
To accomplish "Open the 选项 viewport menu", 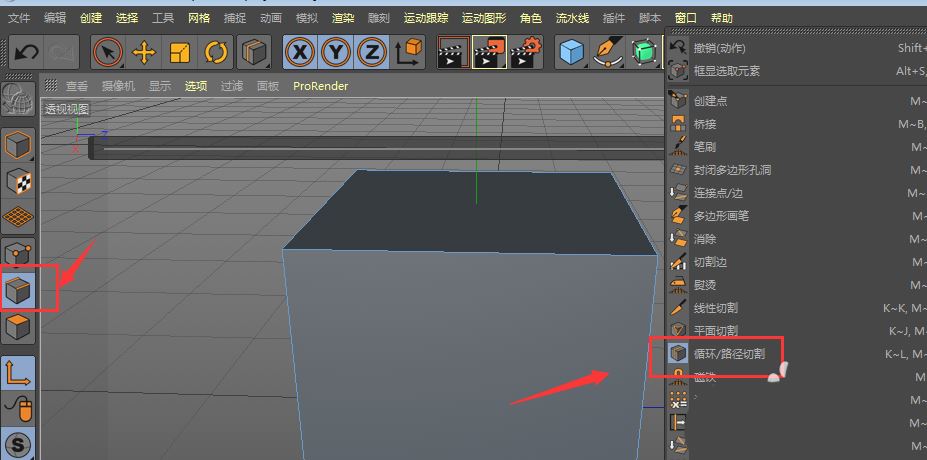I will pyautogui.click(x=195, y=86).
